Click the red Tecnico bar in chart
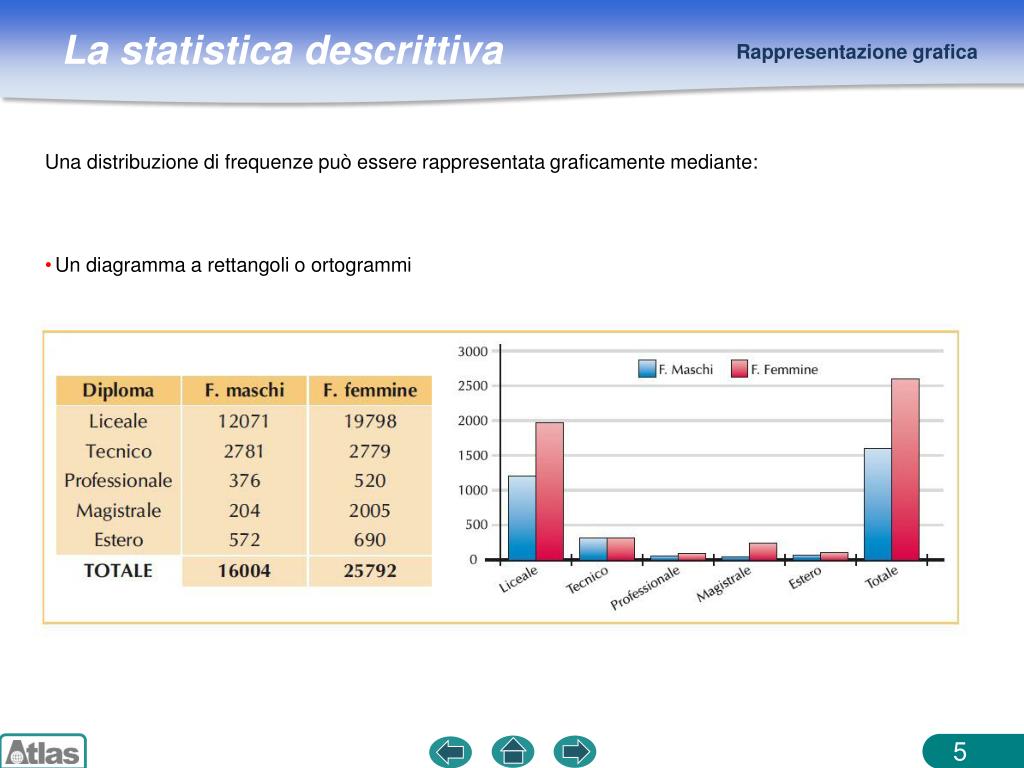 (621, 549)
